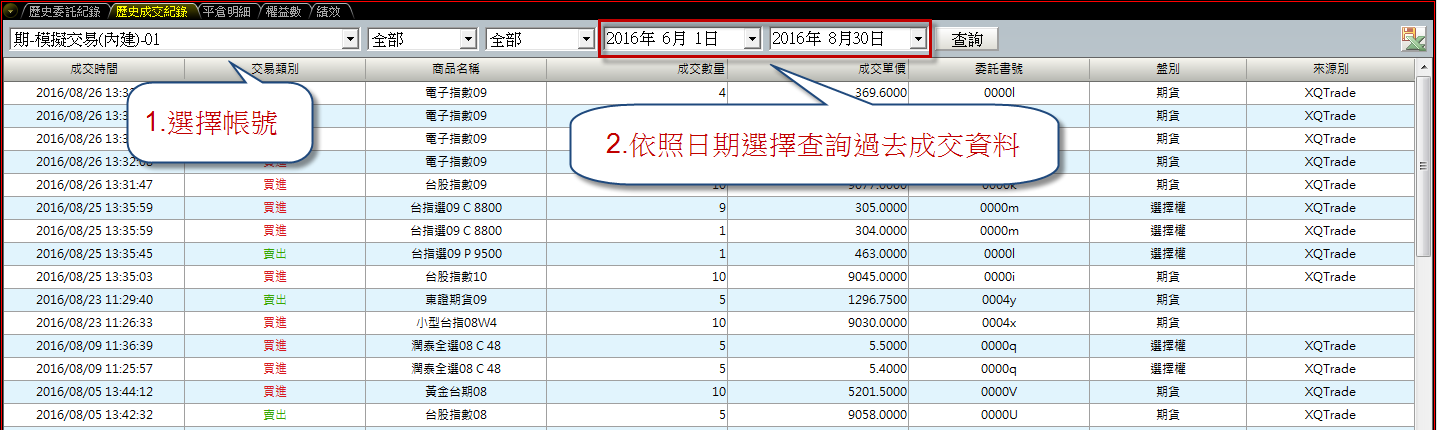Screen dimensions: 1437x430
Task: Open the account selection dropdown
Action: [350, 39]
